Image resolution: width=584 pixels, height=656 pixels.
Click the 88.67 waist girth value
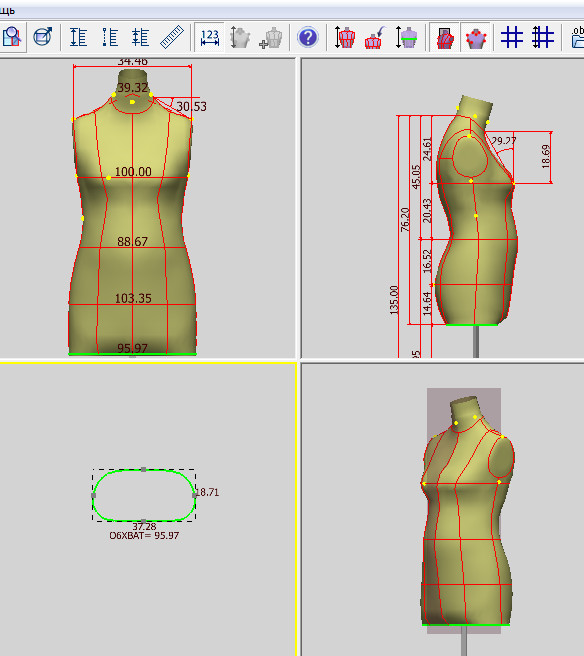click(132, 241)
